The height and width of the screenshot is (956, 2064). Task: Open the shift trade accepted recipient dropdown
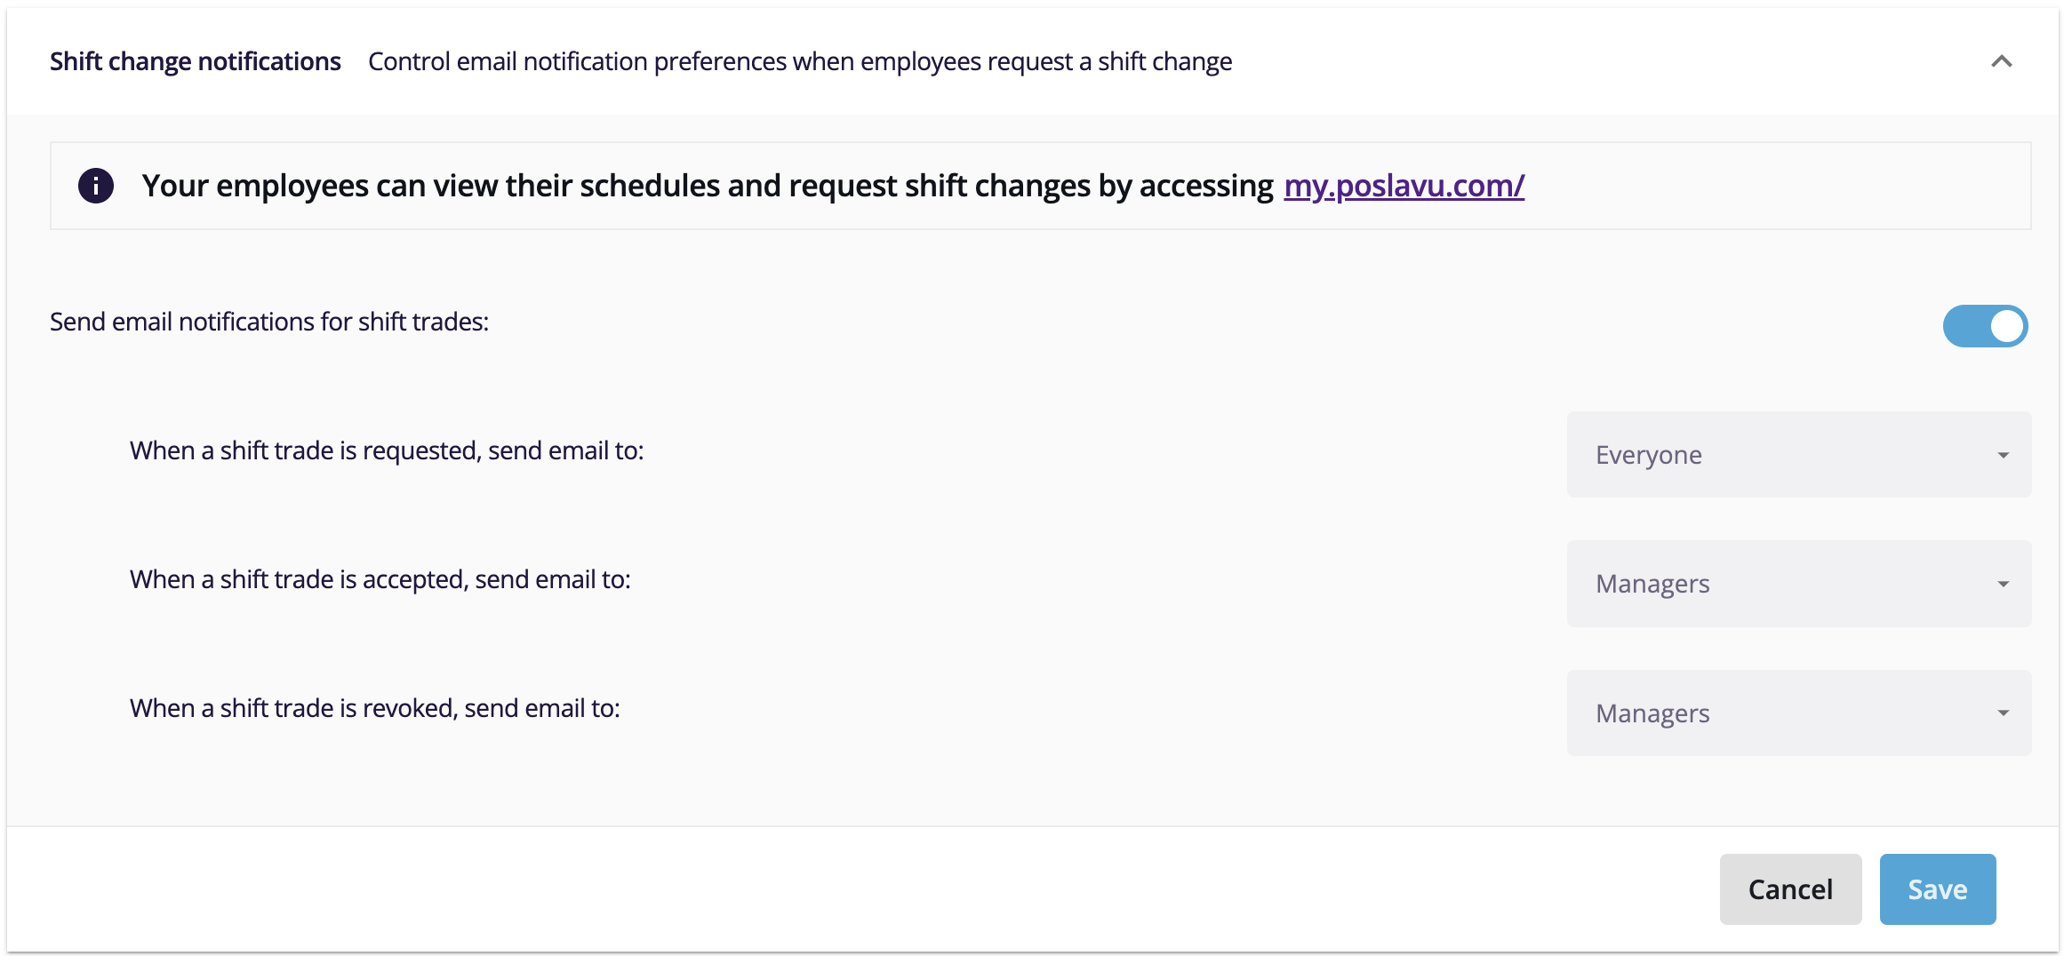1797,583
